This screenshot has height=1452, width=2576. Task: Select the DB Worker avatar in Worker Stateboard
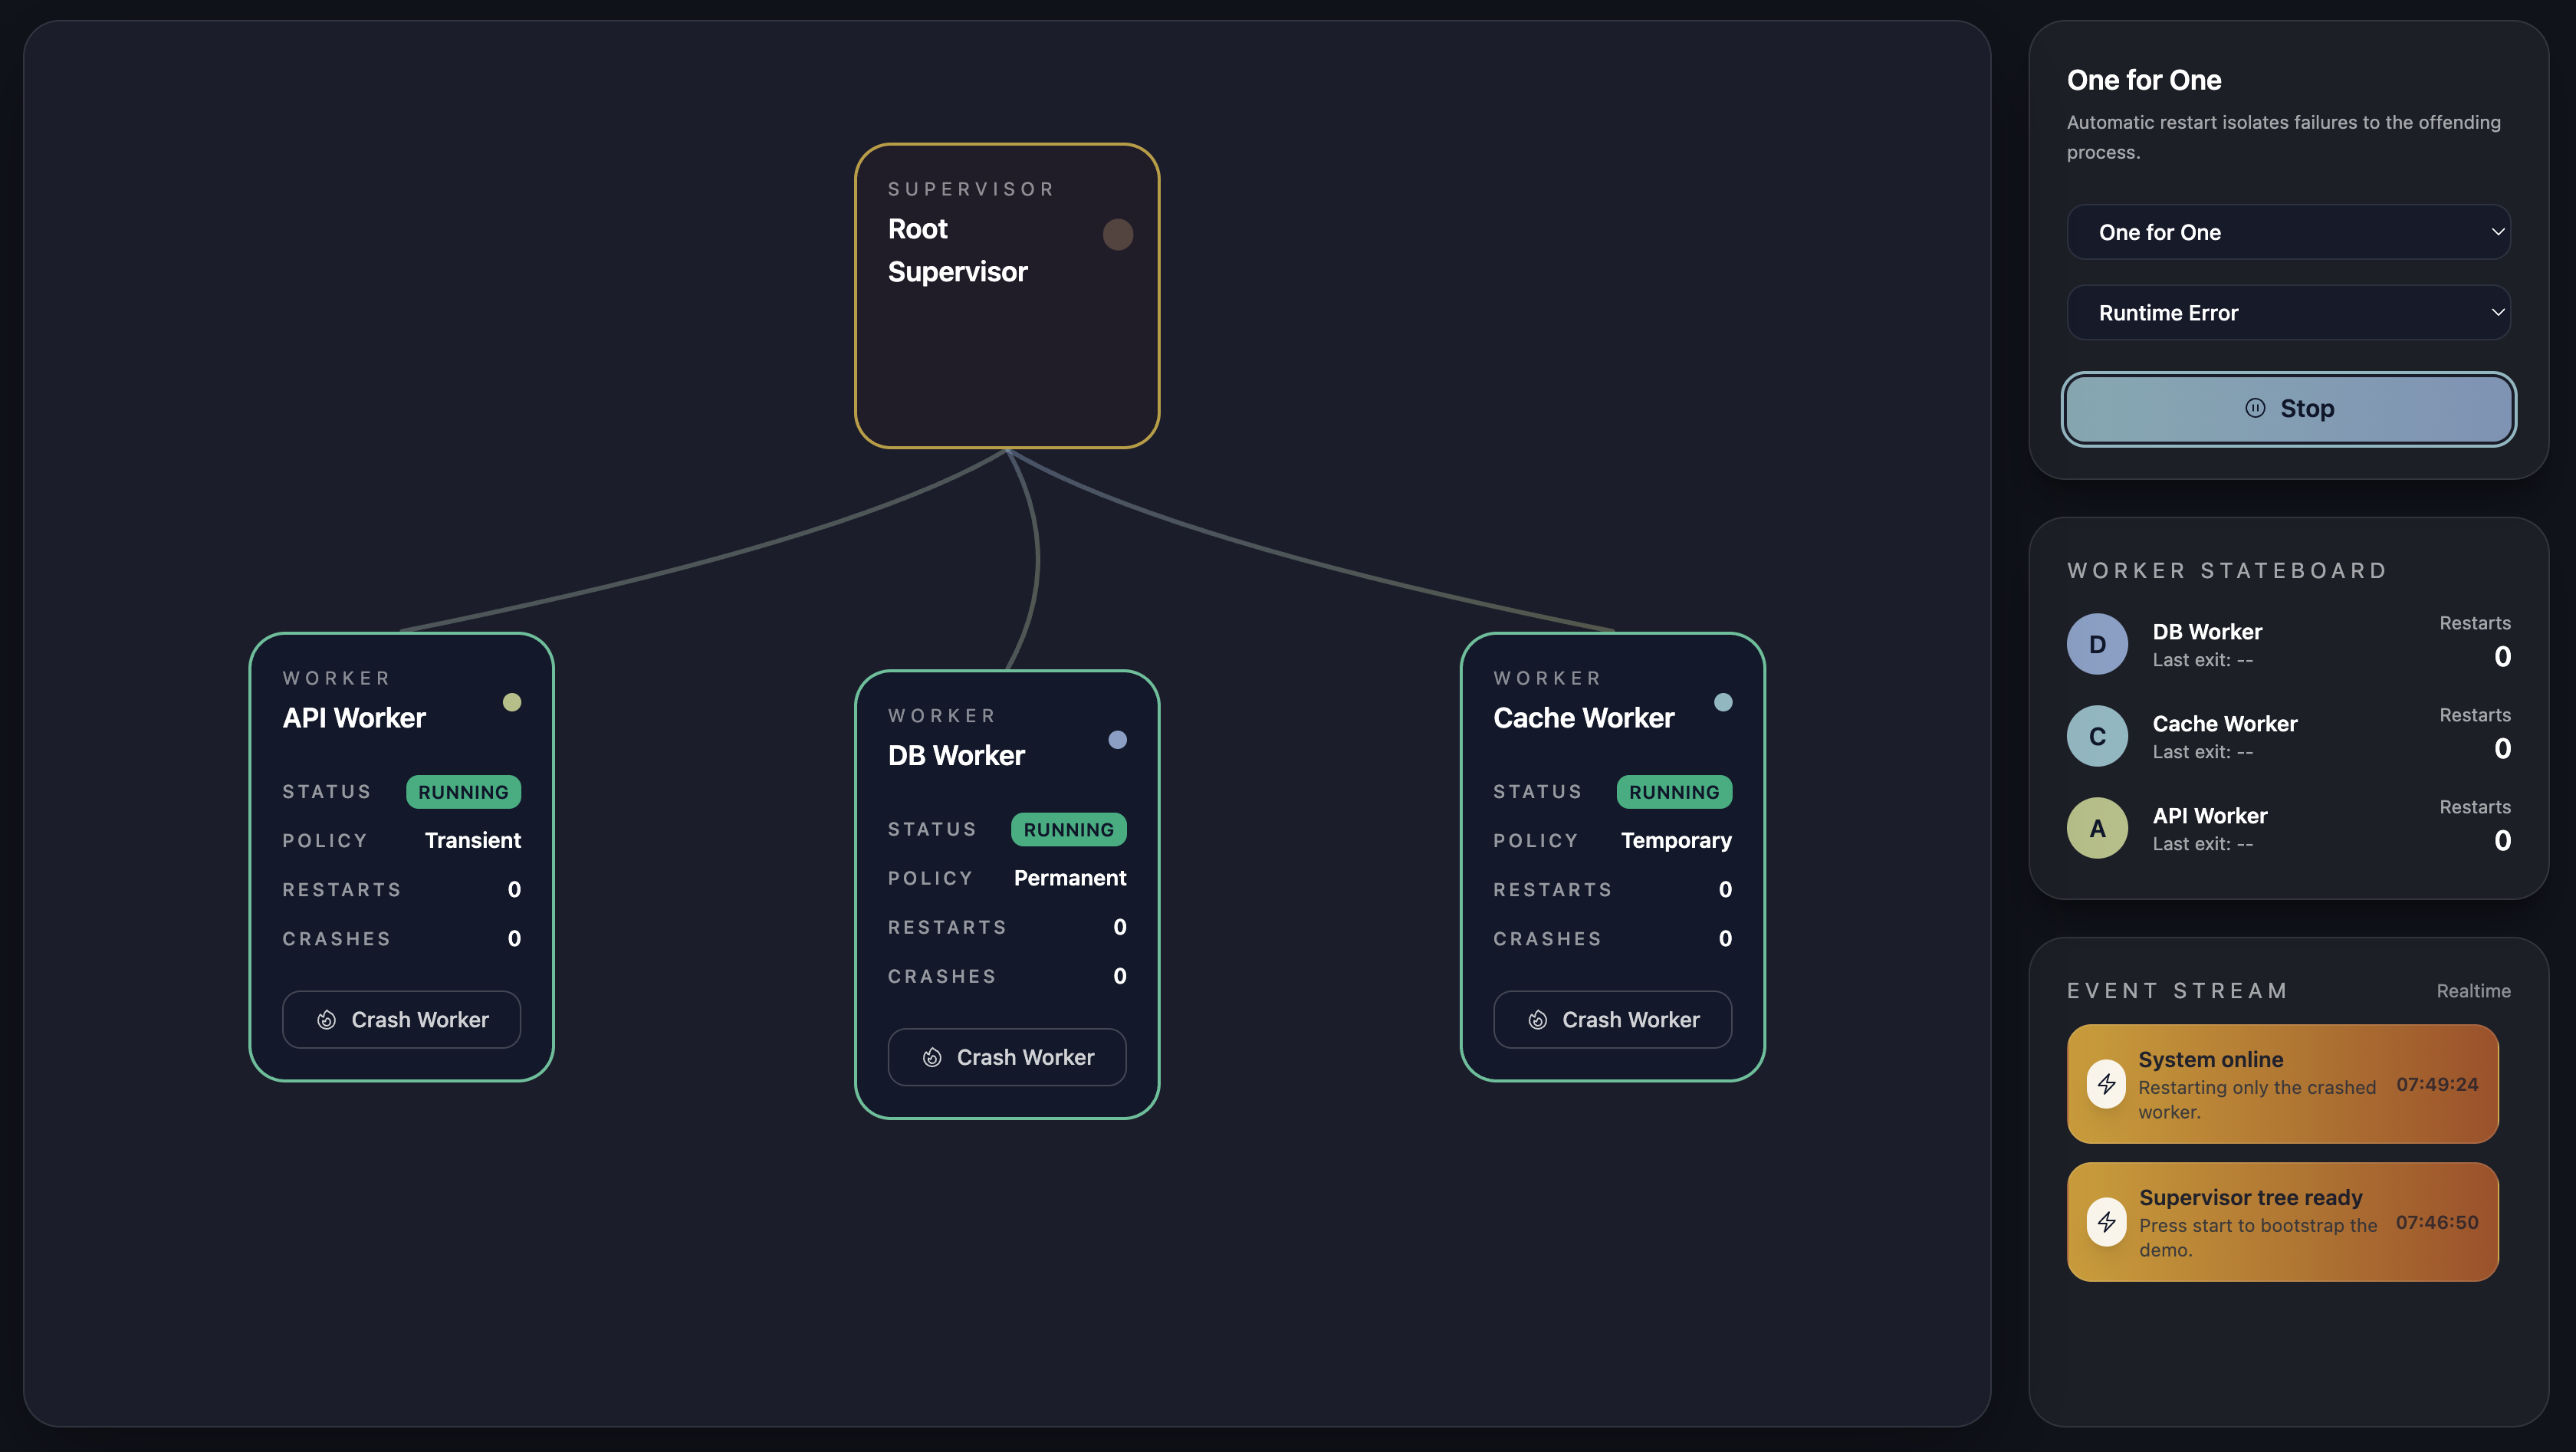point(2097,643)
